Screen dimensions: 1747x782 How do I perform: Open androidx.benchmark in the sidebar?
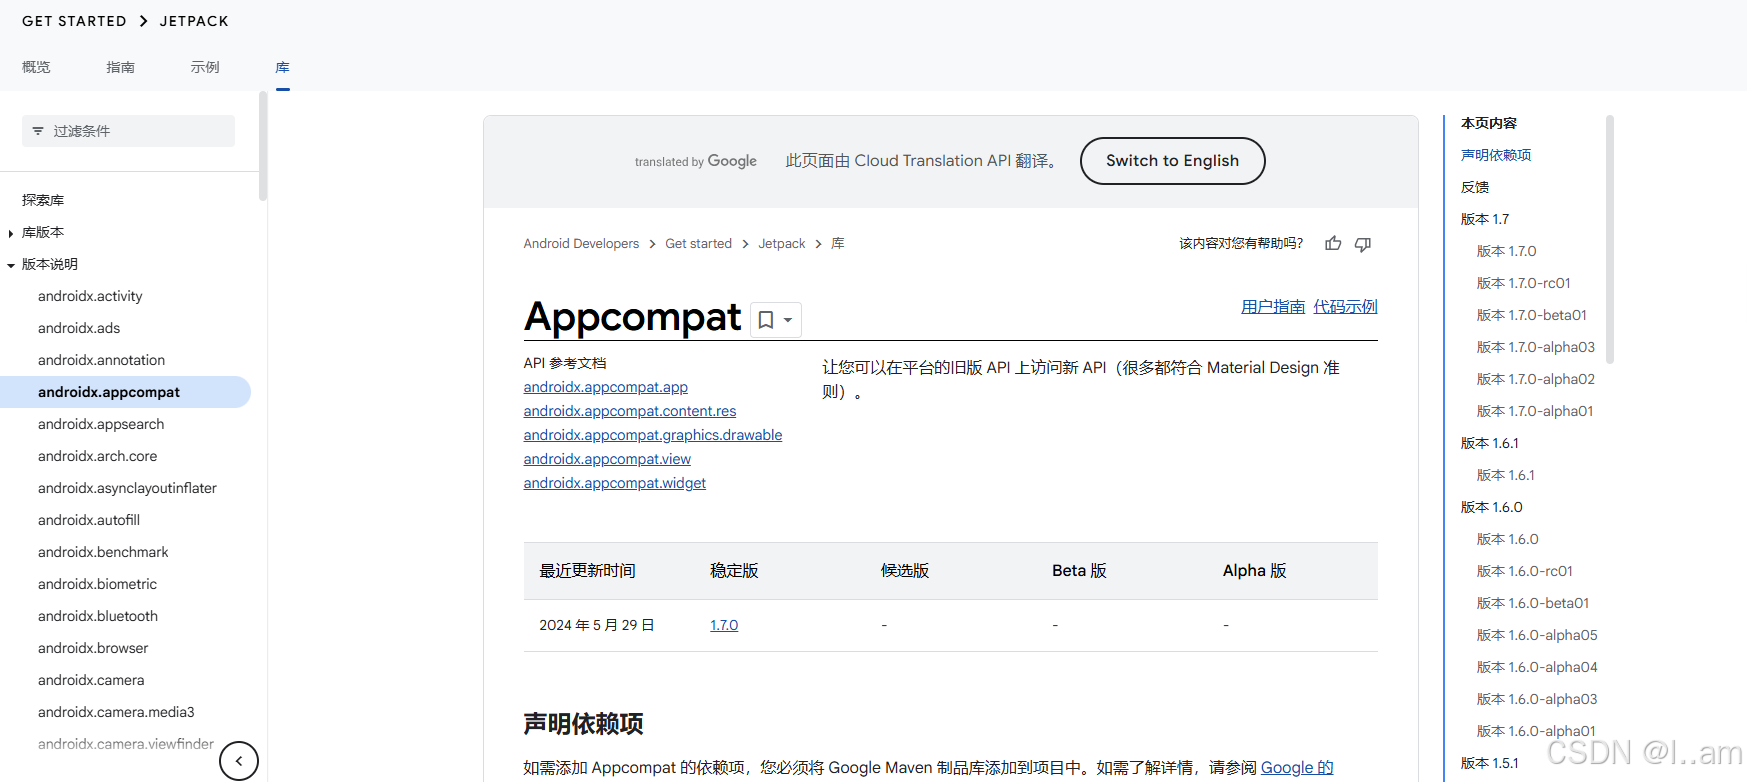point(103,552)
